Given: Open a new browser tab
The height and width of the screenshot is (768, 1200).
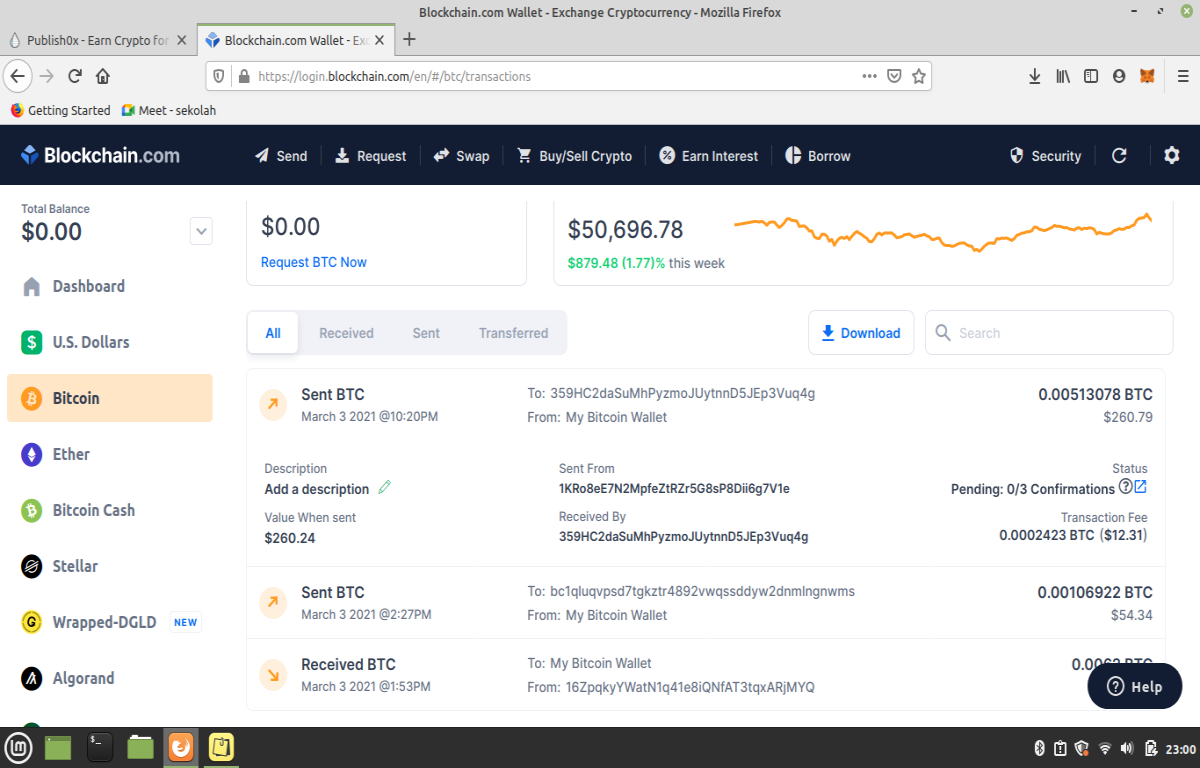Looking at the screenshot, I should [409, 40].
